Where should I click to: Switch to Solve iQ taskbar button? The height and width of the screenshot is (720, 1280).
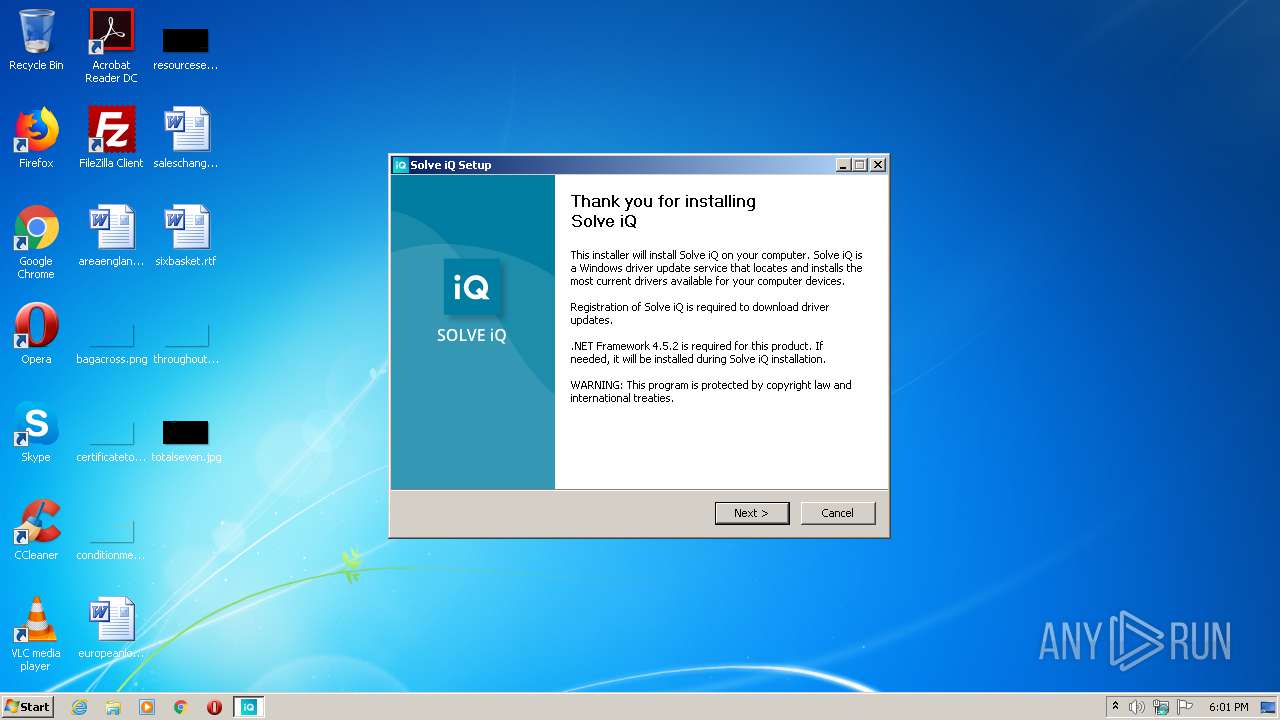(x=249, y=707)
